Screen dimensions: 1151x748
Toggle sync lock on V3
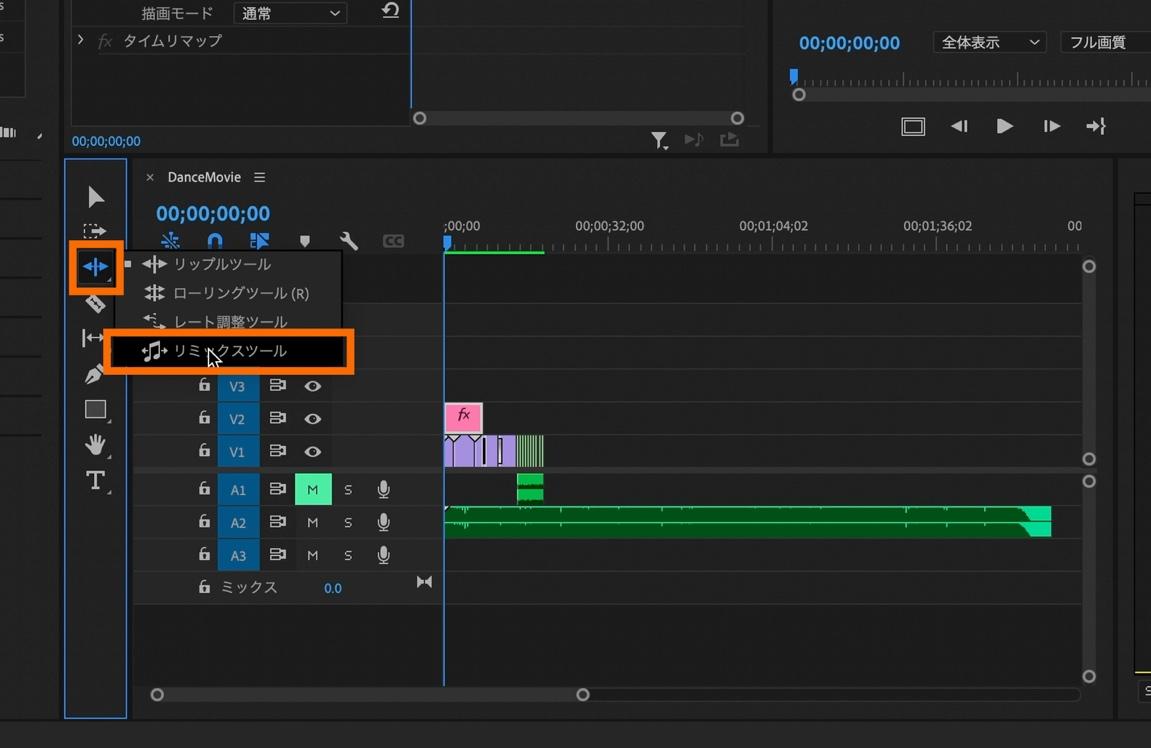point(277,385)
